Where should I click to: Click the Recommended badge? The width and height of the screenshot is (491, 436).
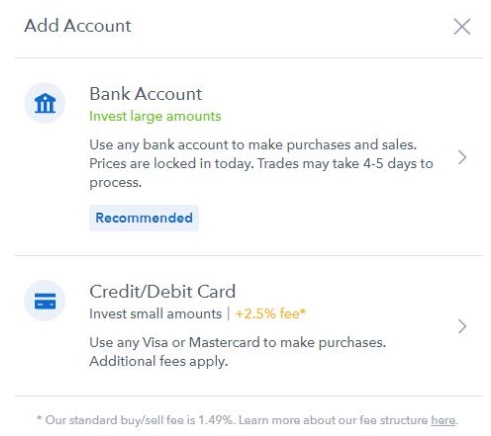click(144, 218)
